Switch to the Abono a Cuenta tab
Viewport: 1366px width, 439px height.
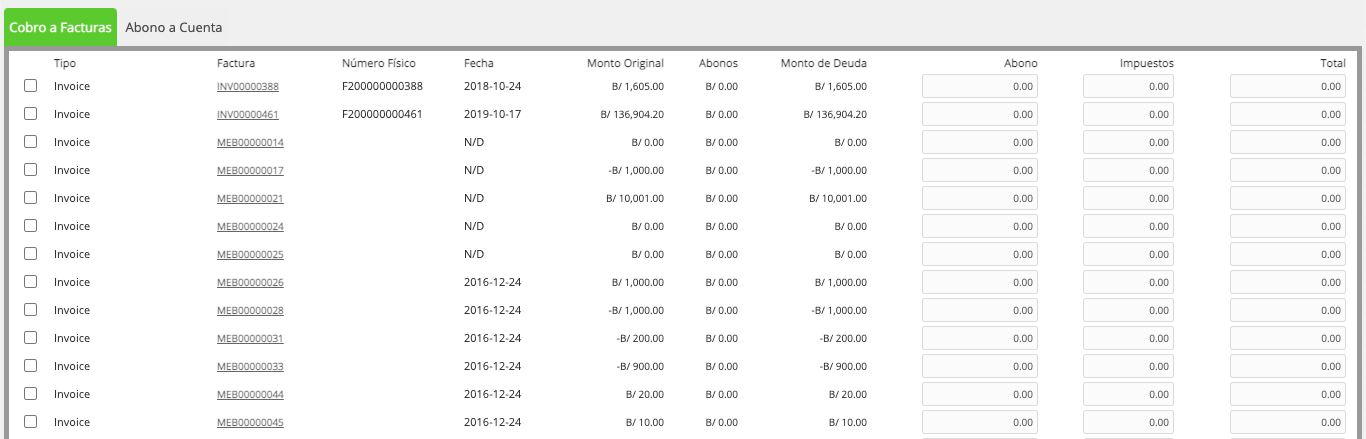click(x=174, y=28)
